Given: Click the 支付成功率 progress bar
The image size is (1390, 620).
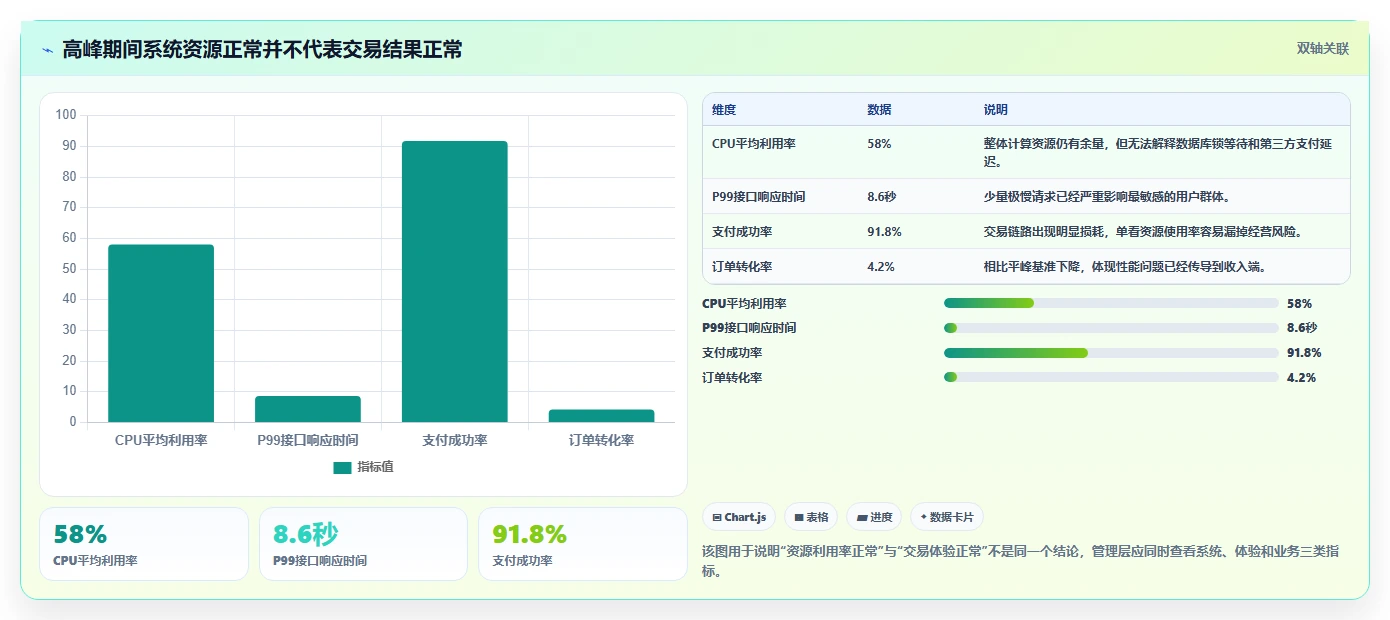Looking at the screenshot, I should tap(1111, 353).
